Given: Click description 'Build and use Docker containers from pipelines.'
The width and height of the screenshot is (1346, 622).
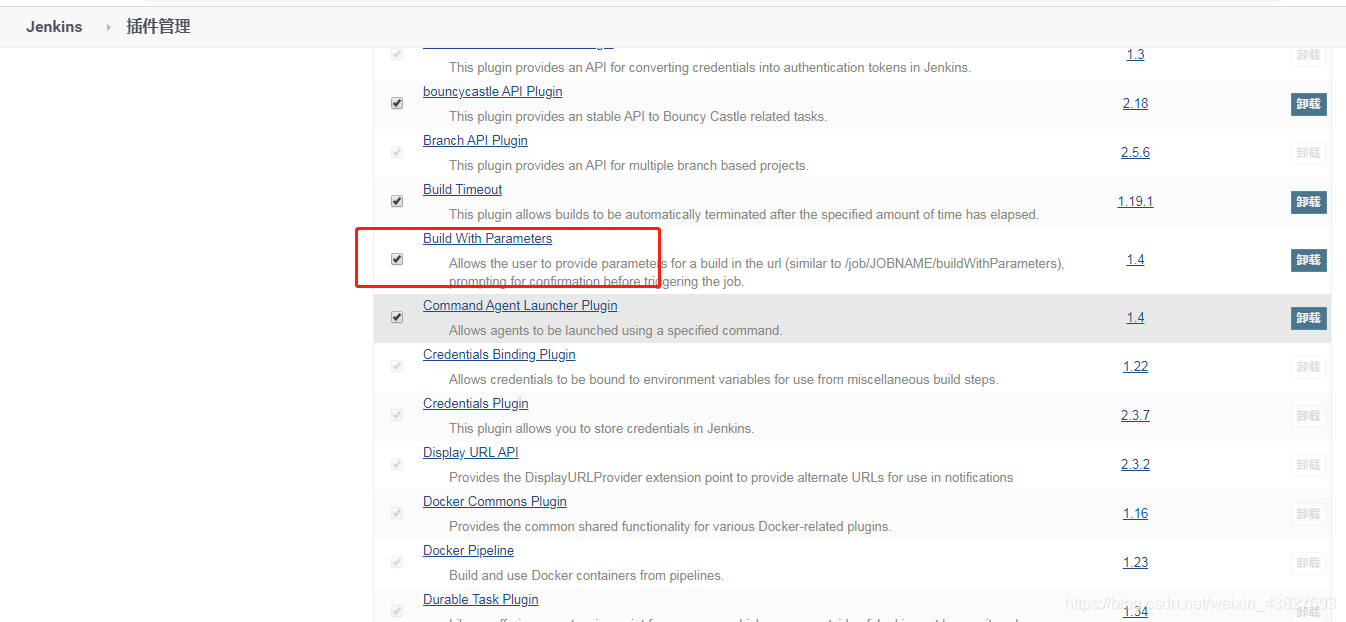Looking at the screenshot, I should [x=586, y=575].
